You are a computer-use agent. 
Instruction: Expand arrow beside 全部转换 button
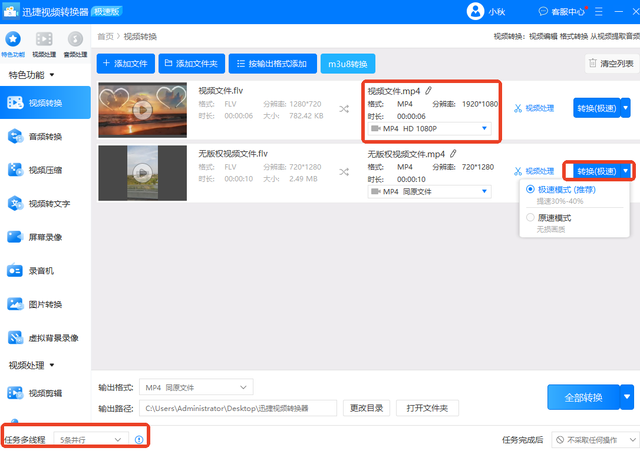click(x=627, y=397)
